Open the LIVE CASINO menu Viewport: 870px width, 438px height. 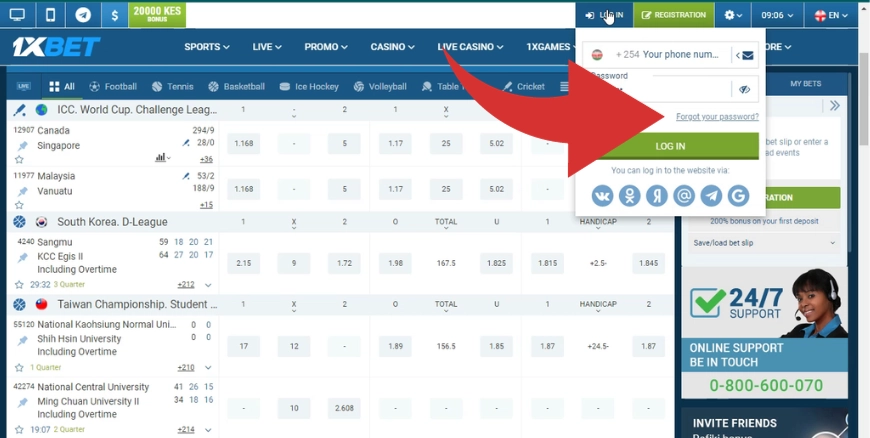coord(470,47)
